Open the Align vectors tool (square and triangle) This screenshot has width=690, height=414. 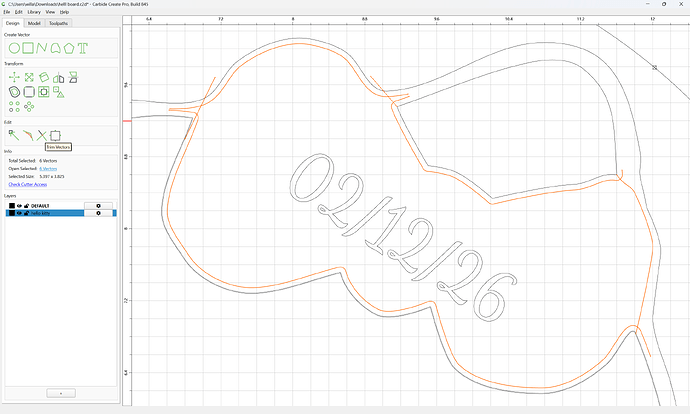(x=59, y=92)
